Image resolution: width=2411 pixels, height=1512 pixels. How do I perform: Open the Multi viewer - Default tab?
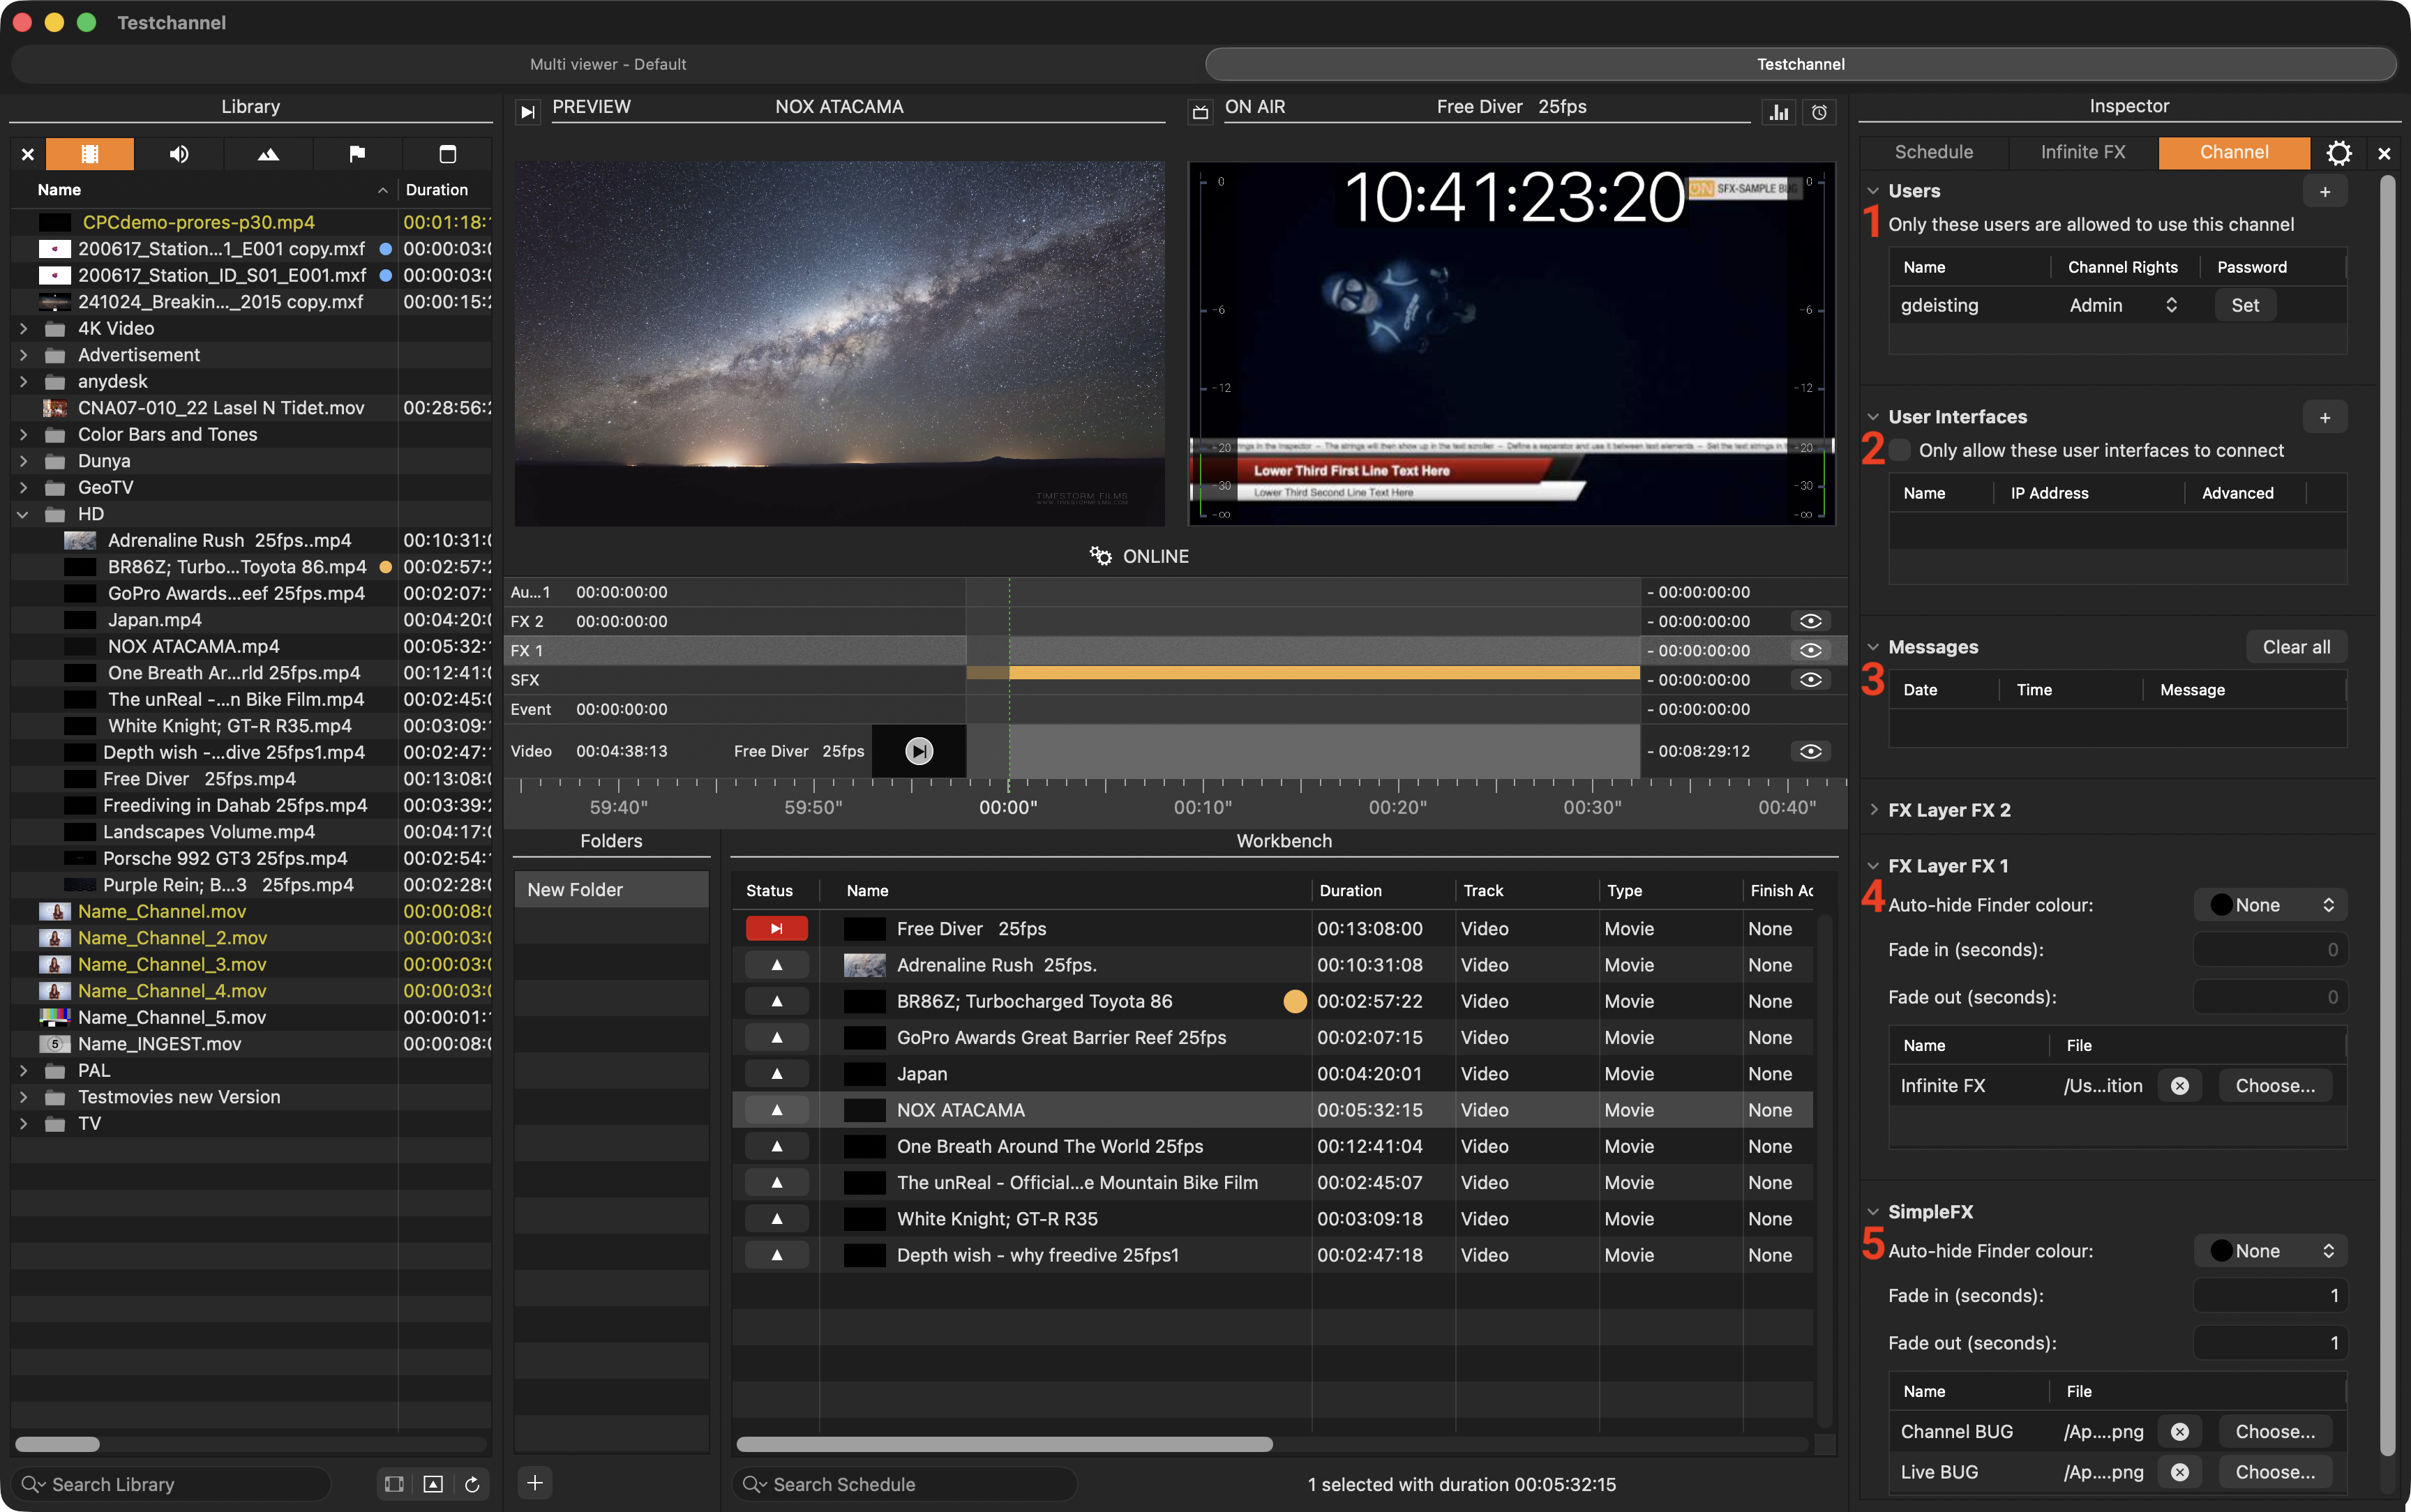[608, 64]
